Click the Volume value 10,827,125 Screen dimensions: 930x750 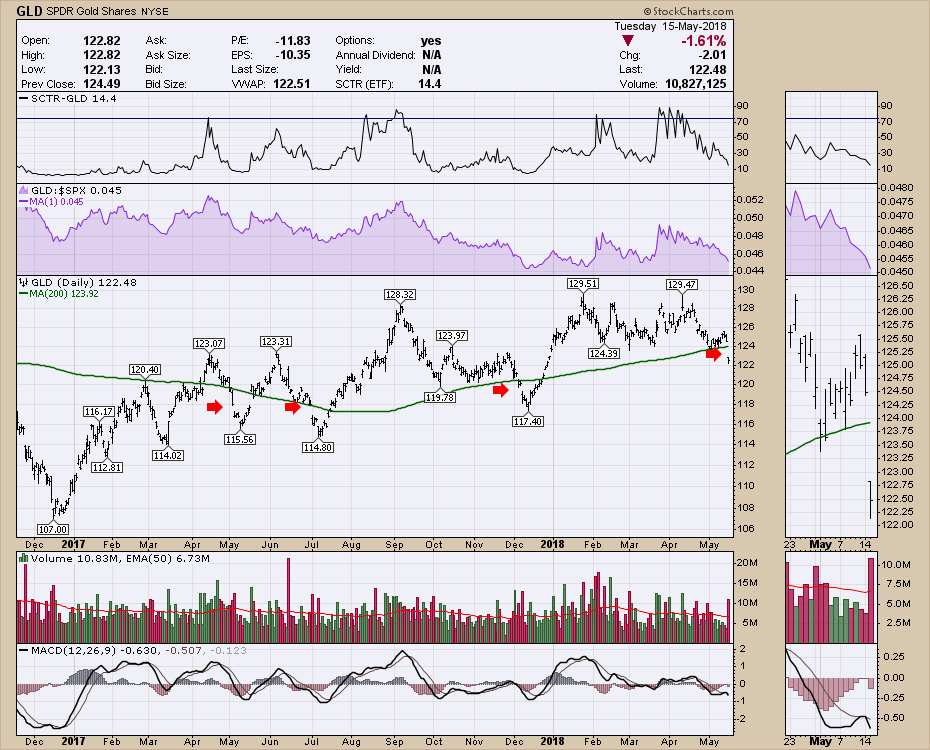(x=696, y=84)
